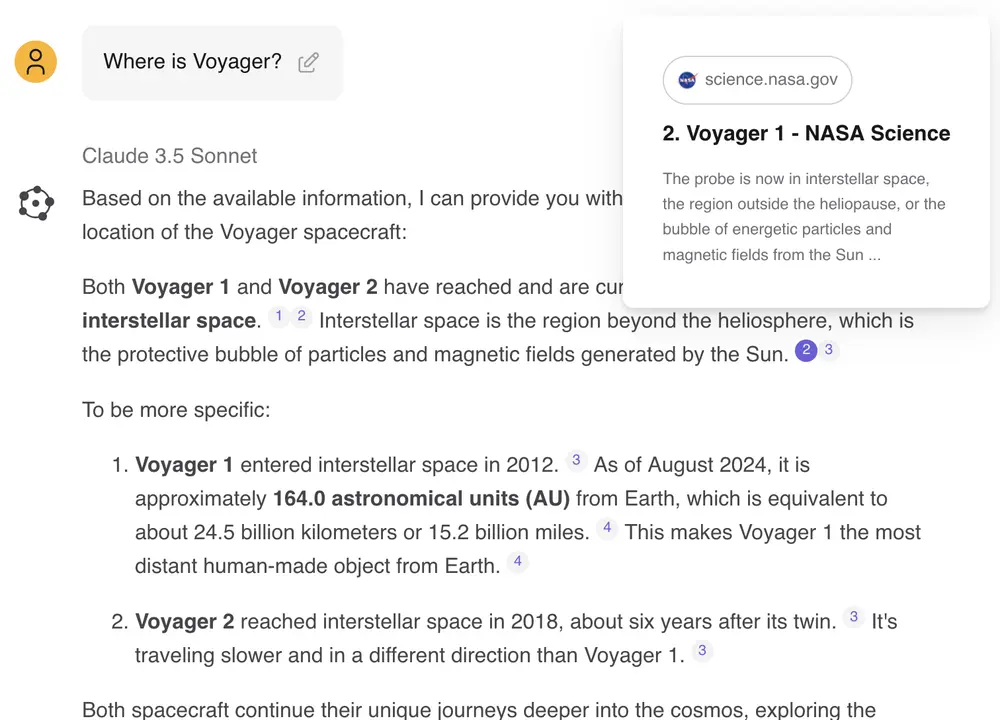The width and height of the screenshot is (1000, 720).
Task: Click the "Where is Voyager?" message bubble
Action: coord(194,62)
